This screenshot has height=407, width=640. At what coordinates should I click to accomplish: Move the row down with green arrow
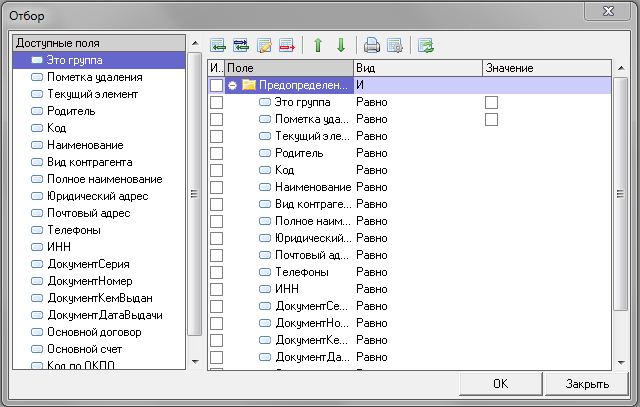[340, 45]
